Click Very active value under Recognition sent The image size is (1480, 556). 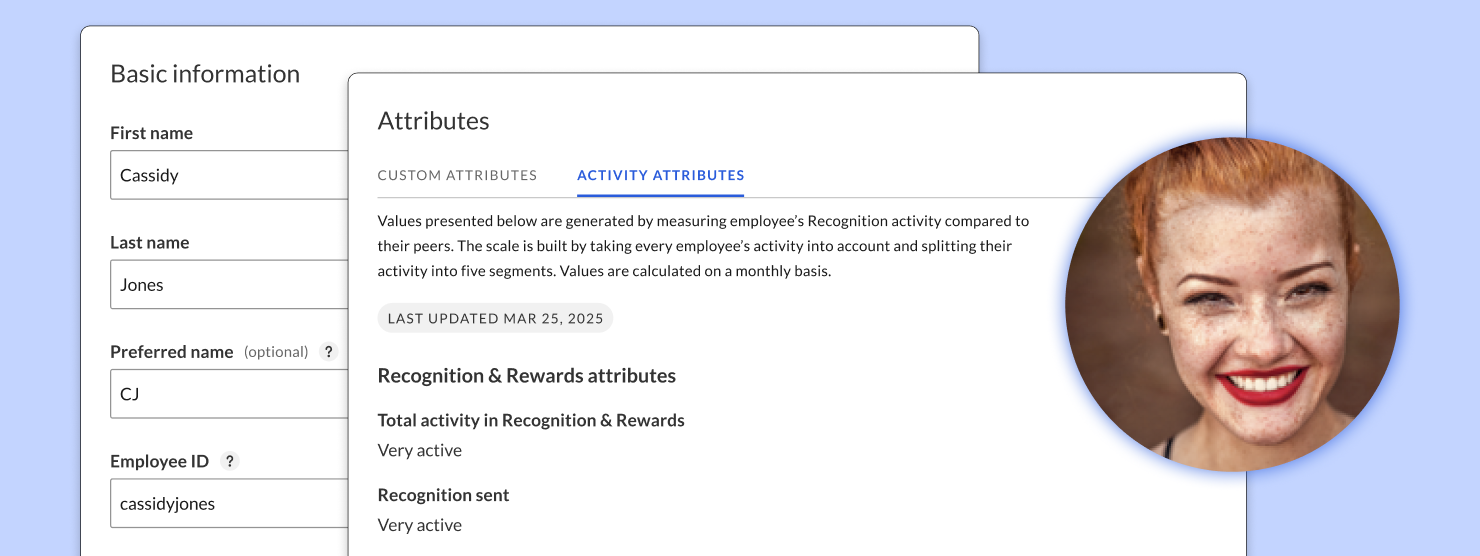(419, 525)
